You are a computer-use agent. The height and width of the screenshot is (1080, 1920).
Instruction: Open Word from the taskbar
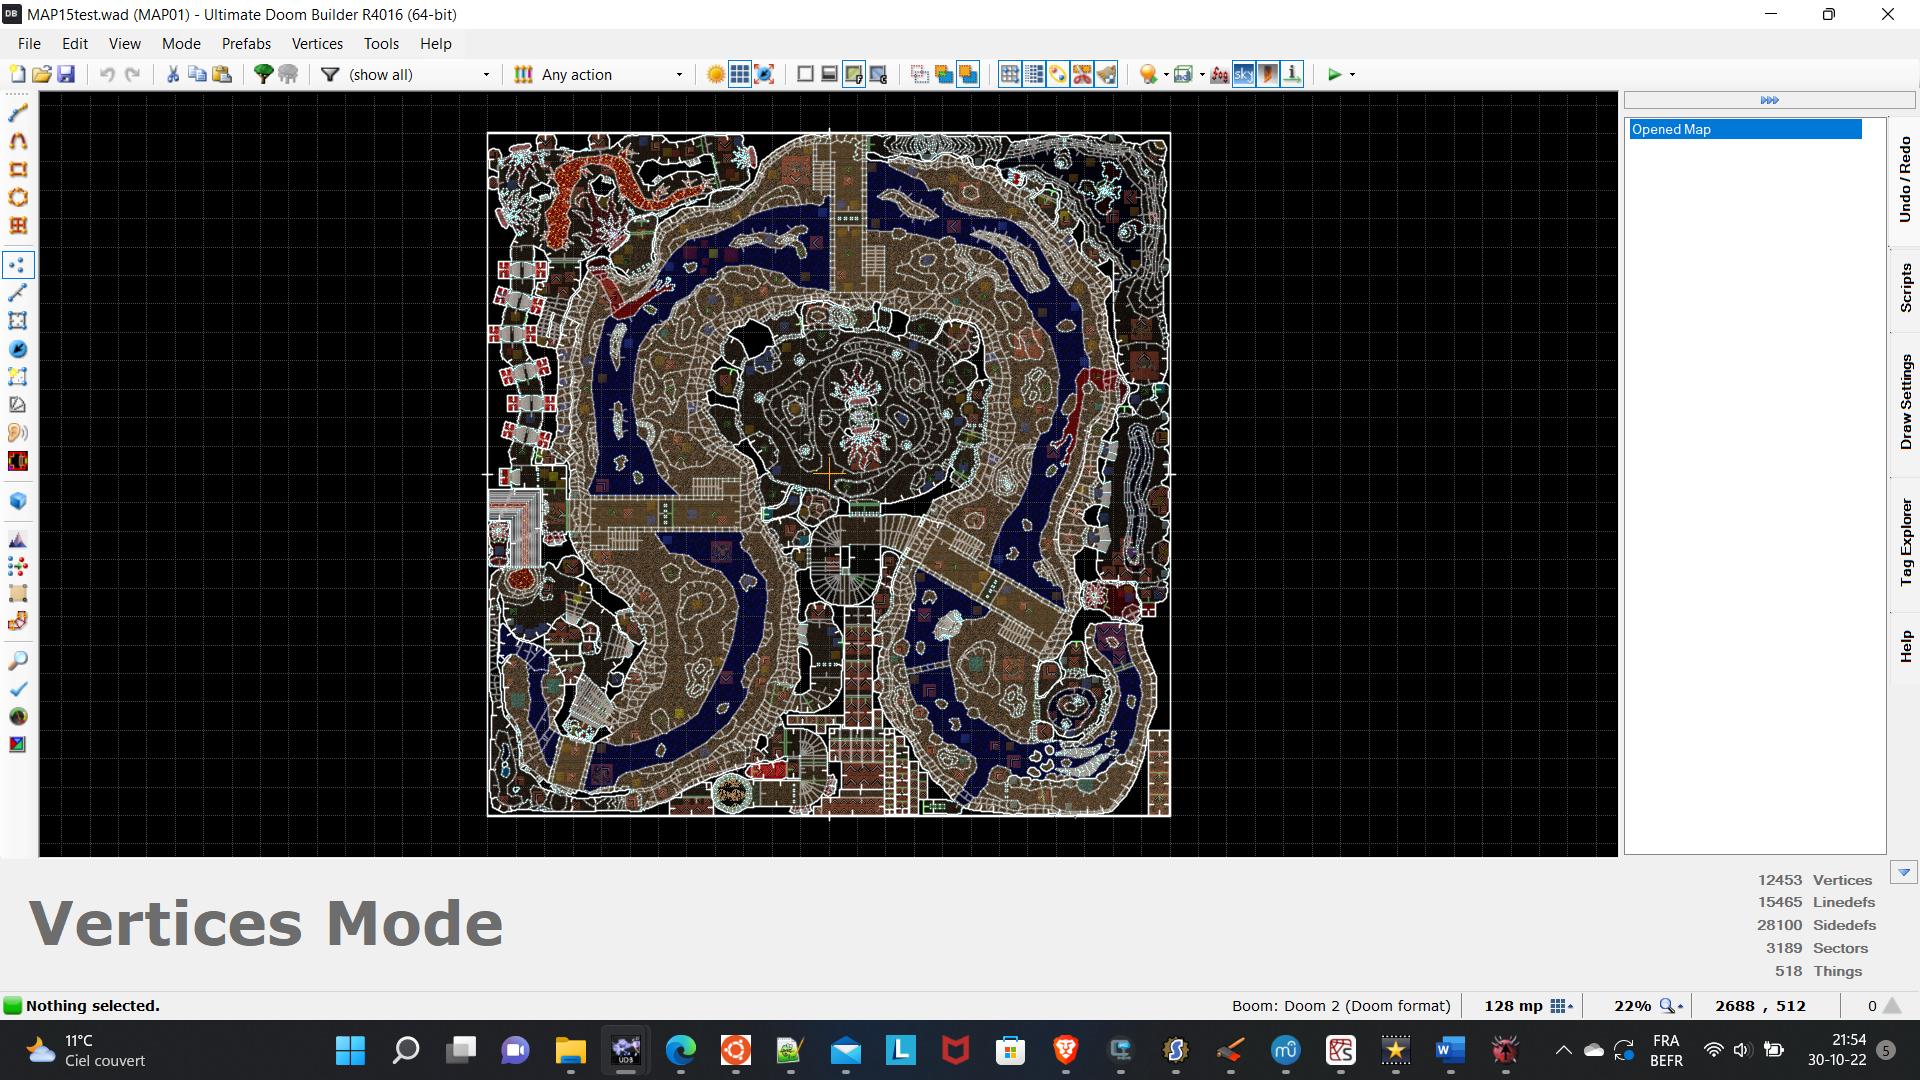click(x=1450, y=1050)
